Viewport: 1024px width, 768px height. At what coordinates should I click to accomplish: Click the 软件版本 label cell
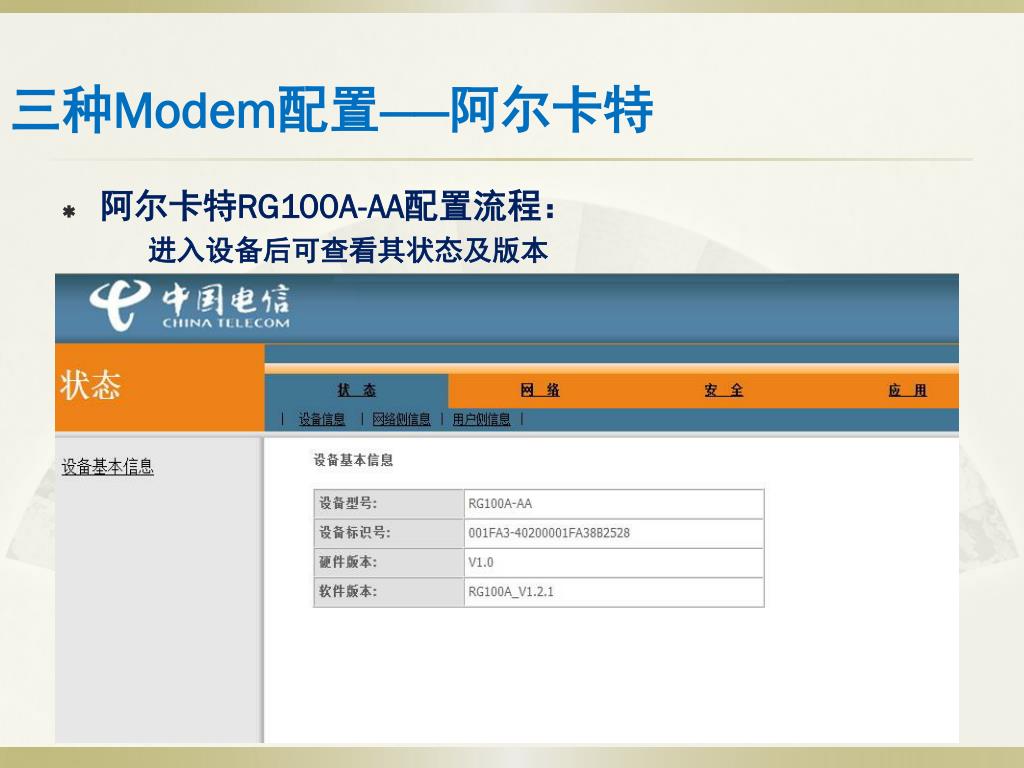point(389,592)
